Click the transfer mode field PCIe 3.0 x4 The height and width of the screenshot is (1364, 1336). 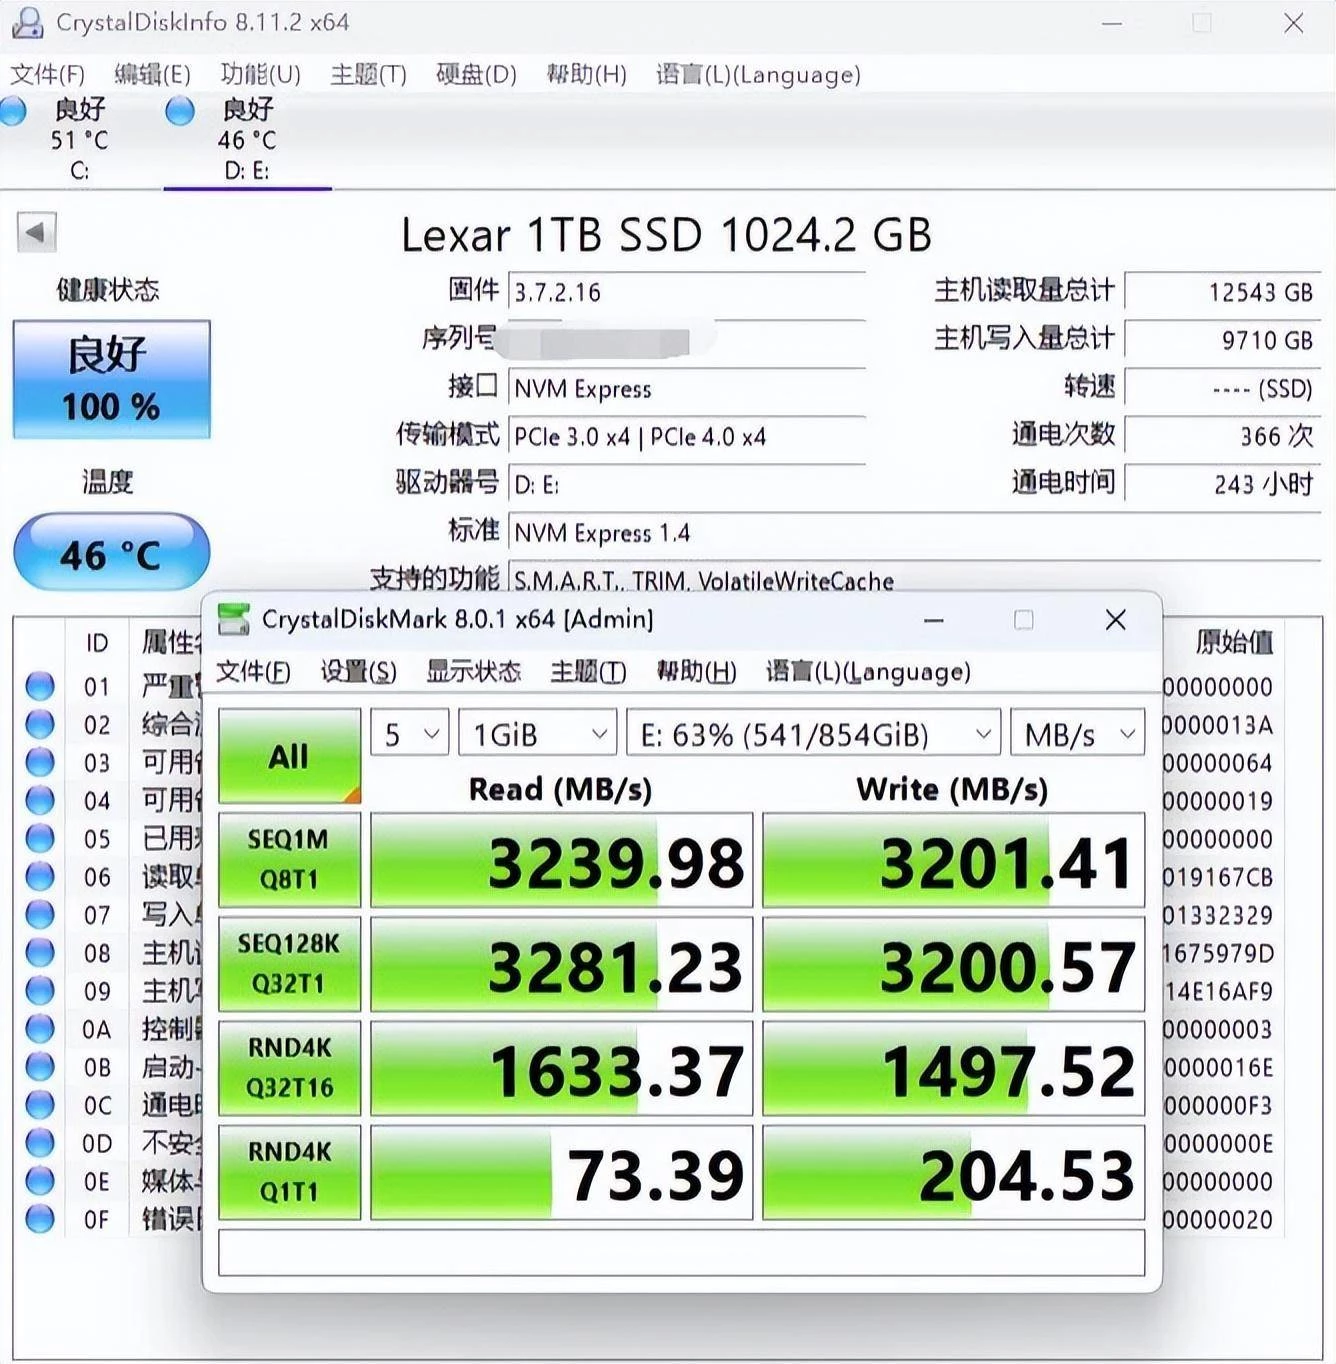[687, 437]
